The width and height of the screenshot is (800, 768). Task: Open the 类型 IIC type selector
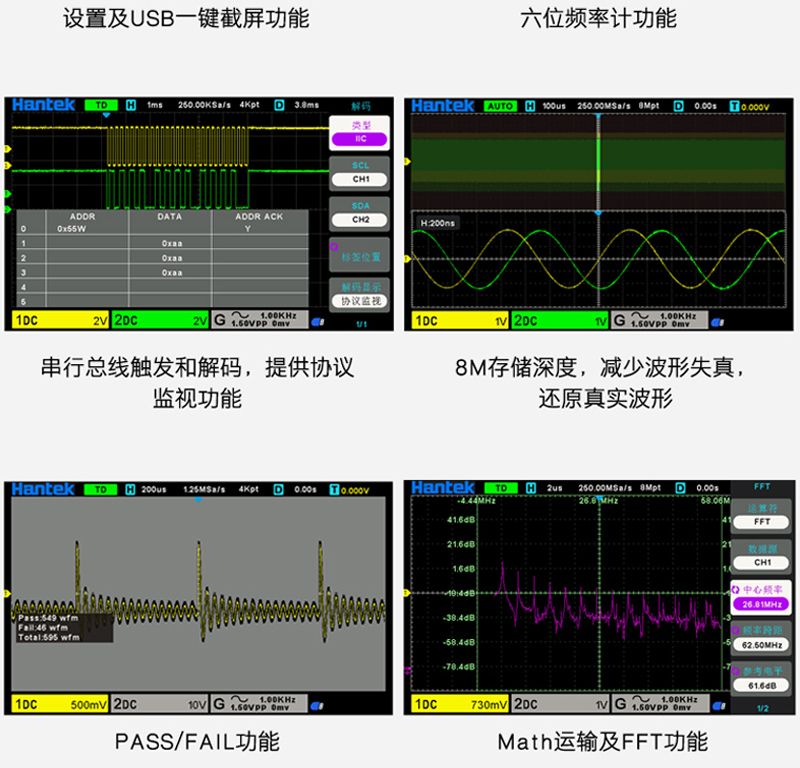point(360,133)
